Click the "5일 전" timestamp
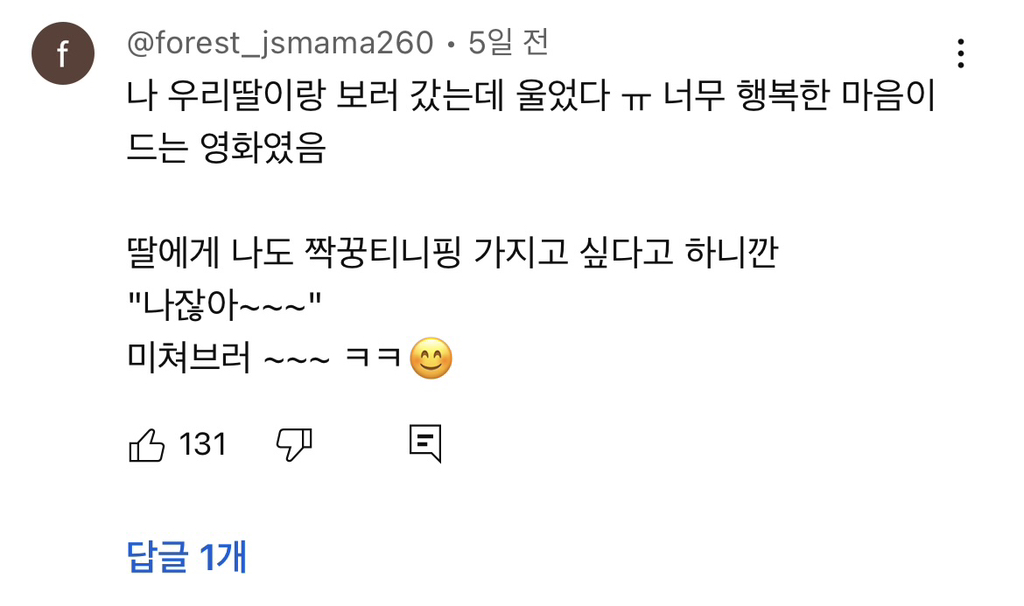 508,43
